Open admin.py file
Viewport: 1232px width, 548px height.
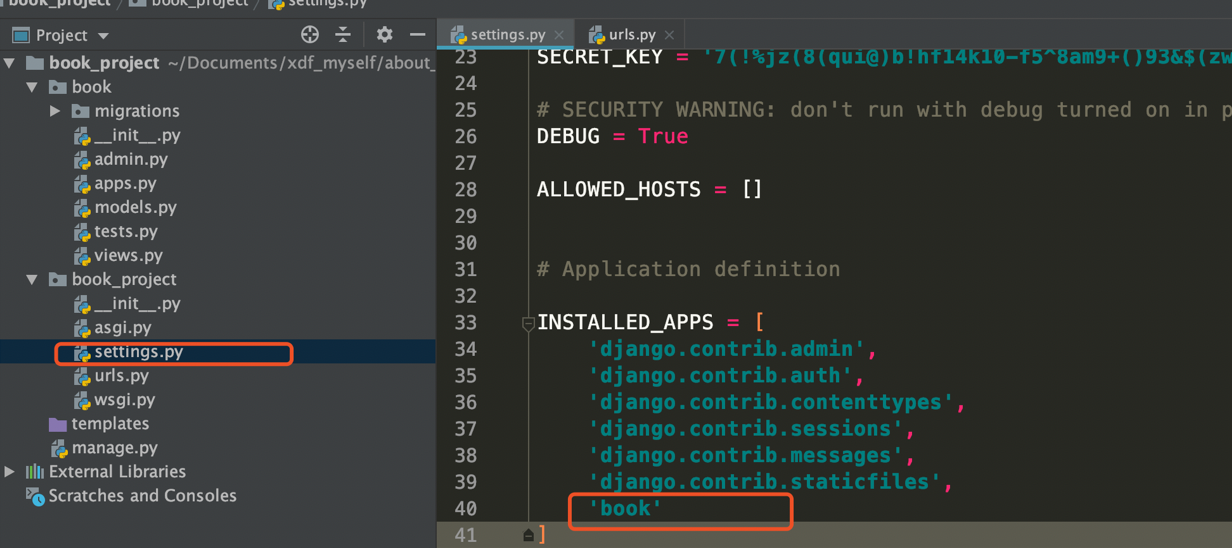(131, 159)
